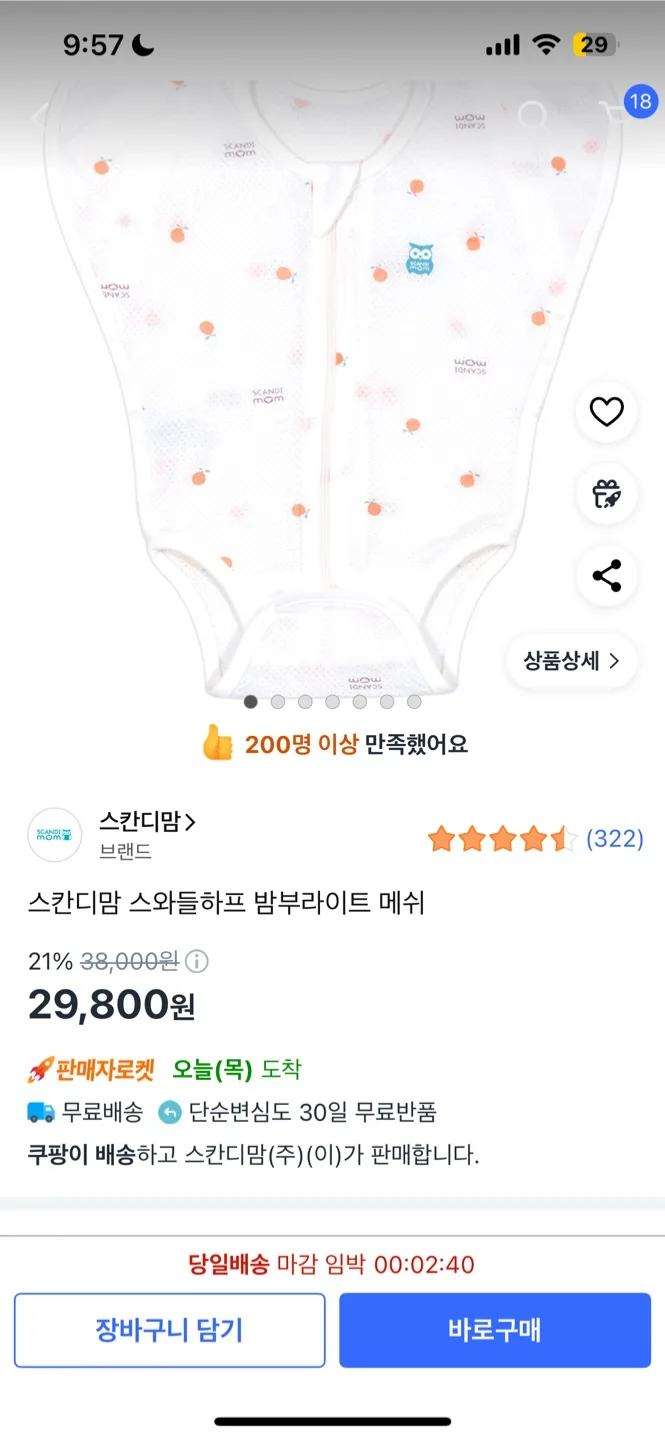665x1440 pixels.
Task: Tap the 스칸디맘 brand logo
Action: point(55,835)
